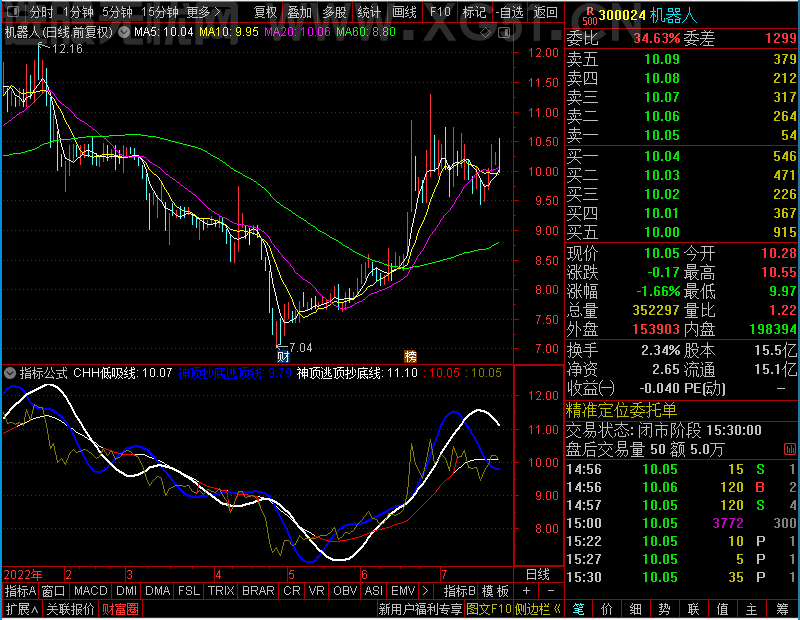
Task: Select the ASI indicator
Action: pos(373,591)
